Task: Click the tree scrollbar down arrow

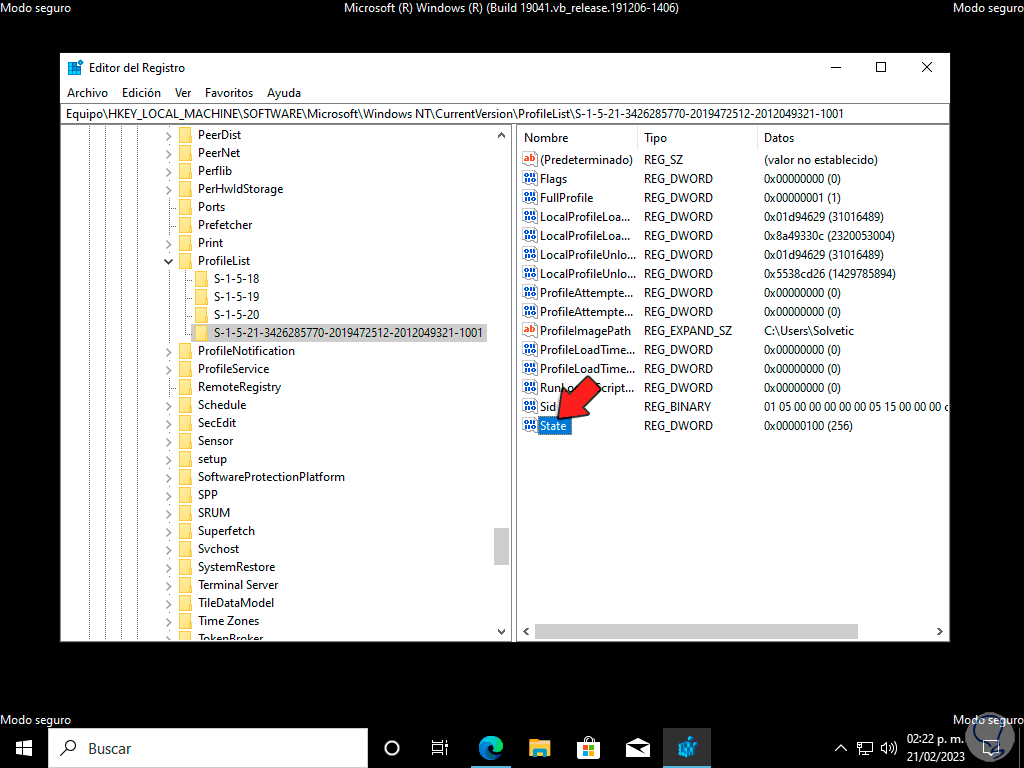Action: pos(501,632)
